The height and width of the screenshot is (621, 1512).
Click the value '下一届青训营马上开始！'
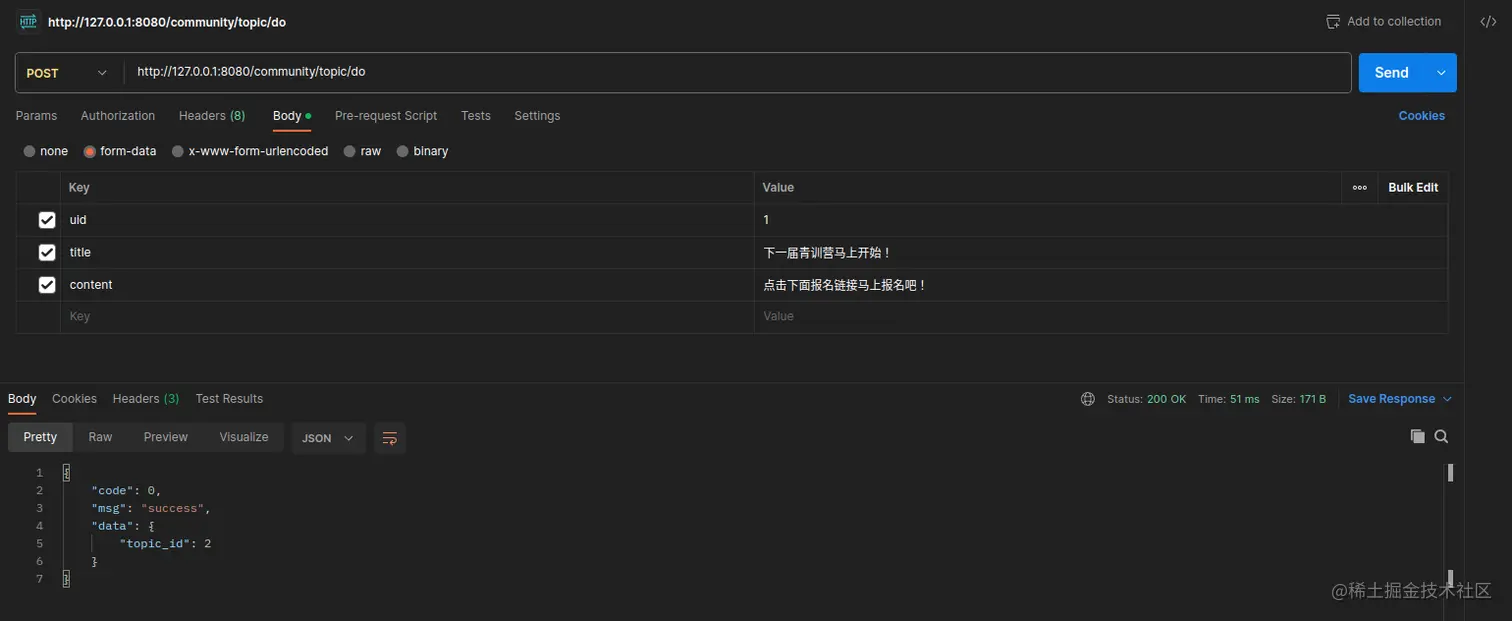[x=827, y=253]
